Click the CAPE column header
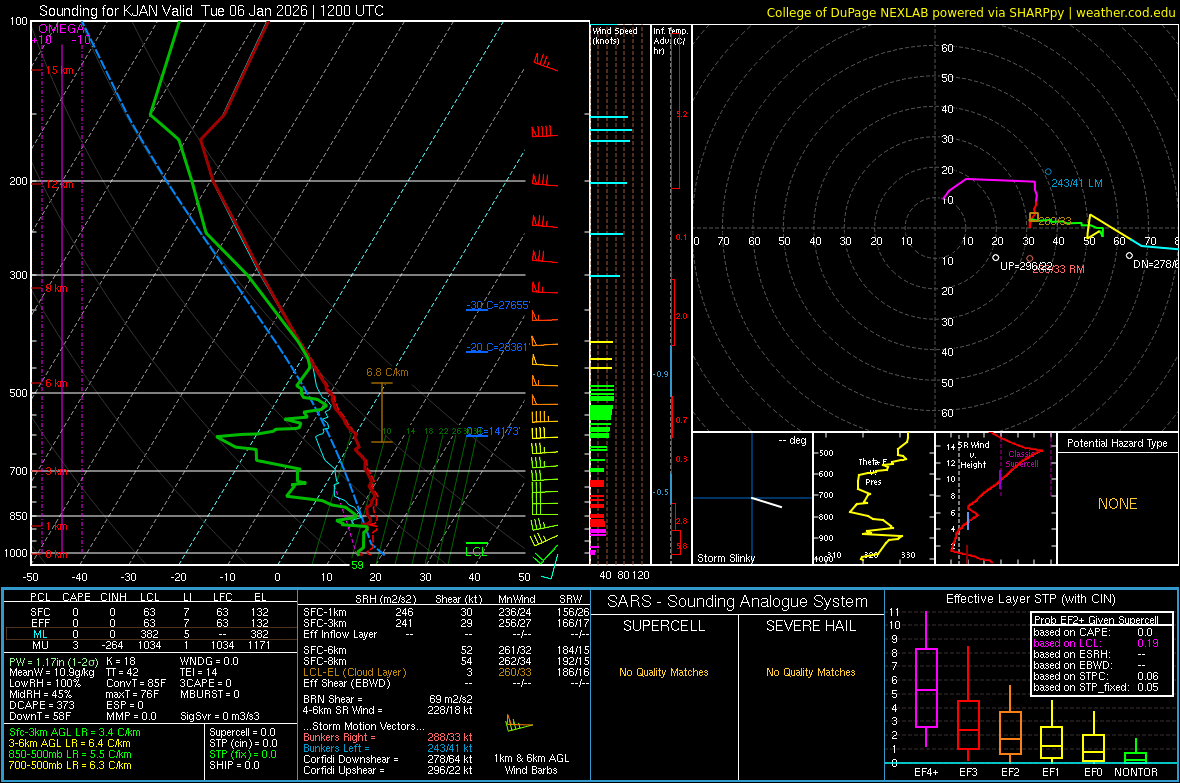 point(76,597)
